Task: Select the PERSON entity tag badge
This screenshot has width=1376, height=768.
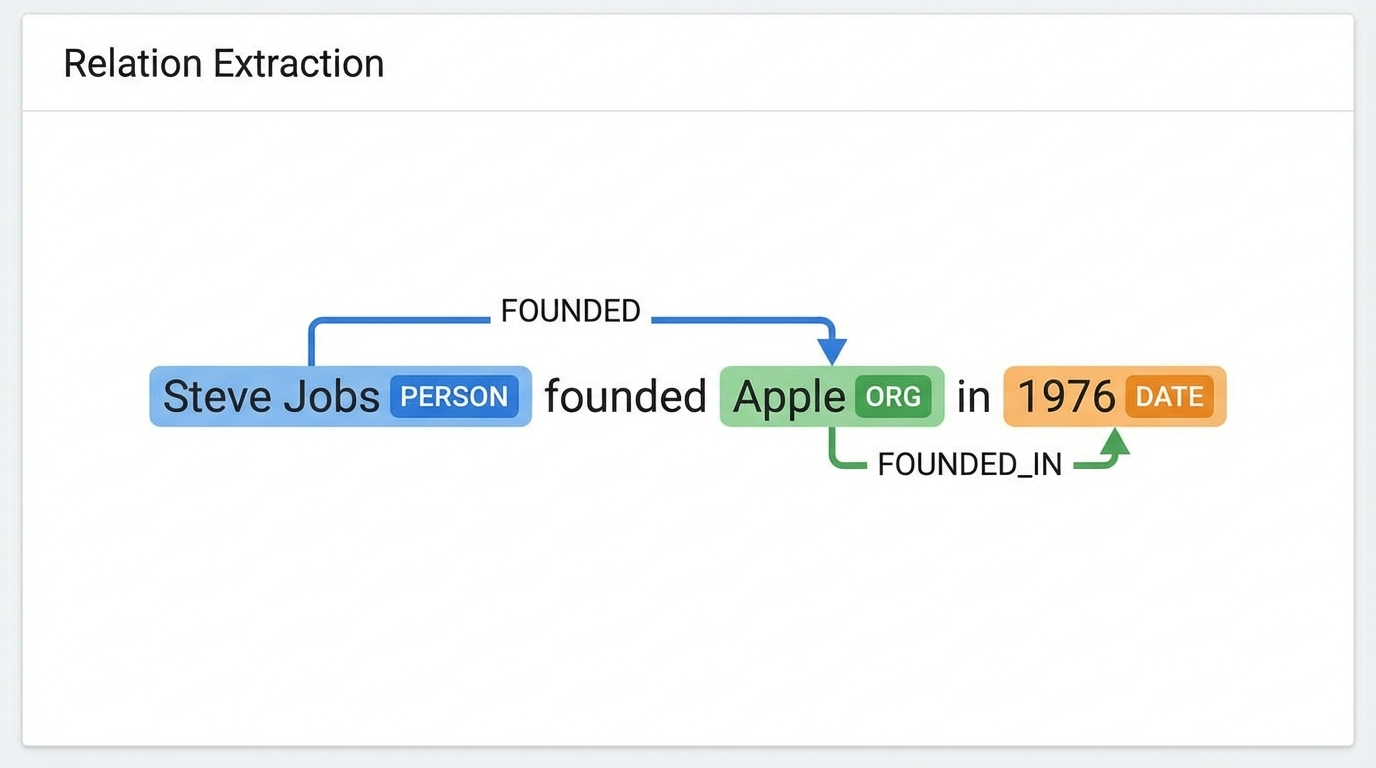Action: [454, 397]
